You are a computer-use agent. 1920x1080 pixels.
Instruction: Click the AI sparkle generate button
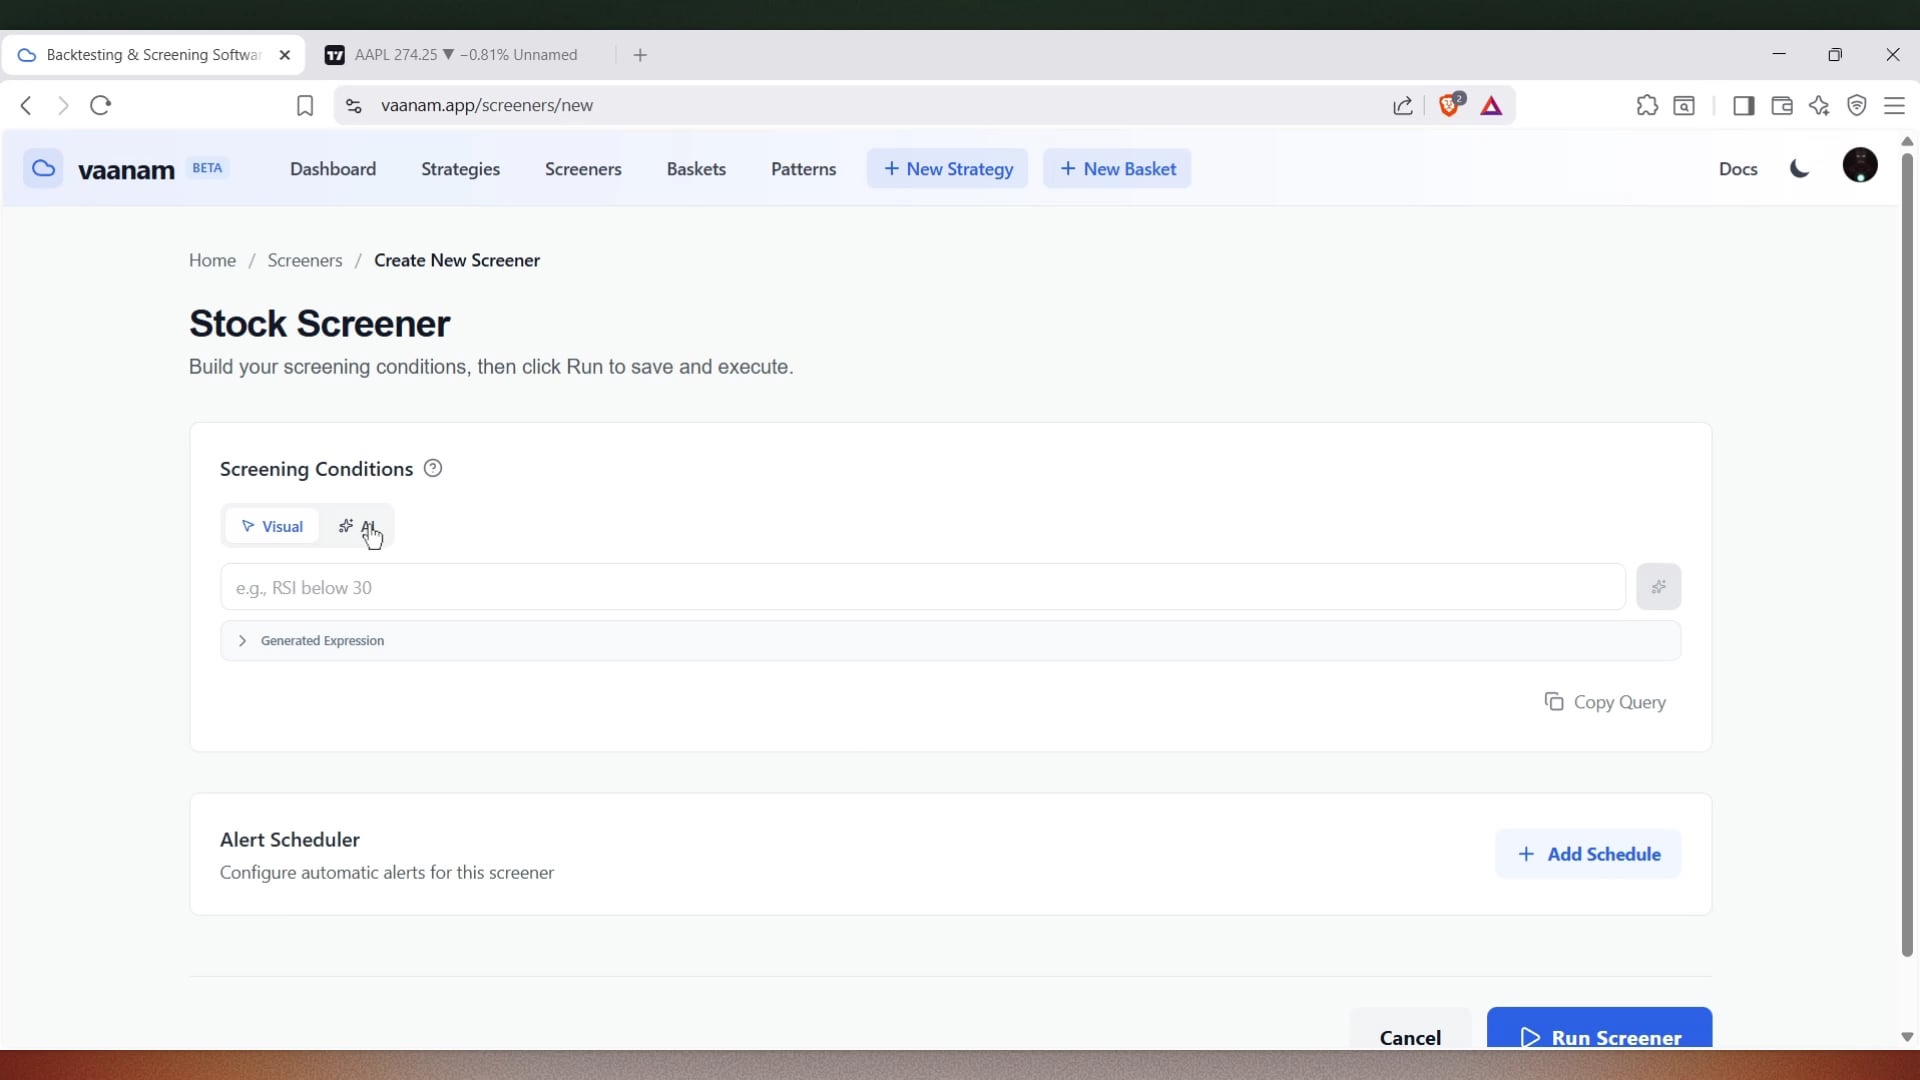point(1658,587)
